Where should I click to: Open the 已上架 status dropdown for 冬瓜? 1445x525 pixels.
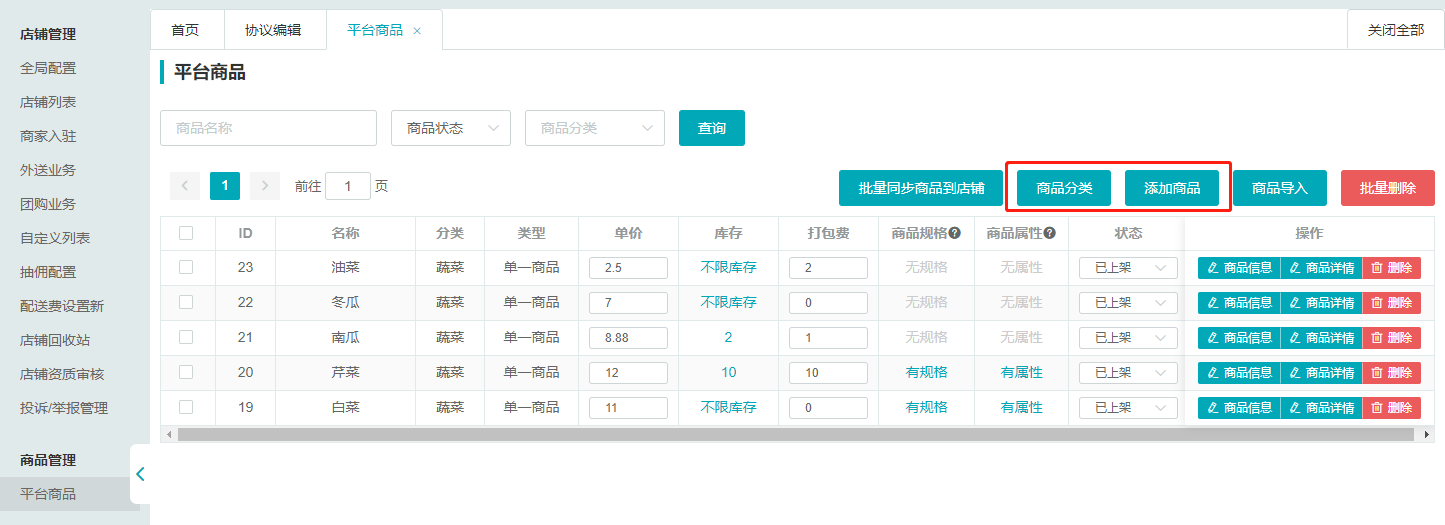tap(1128, 303)
